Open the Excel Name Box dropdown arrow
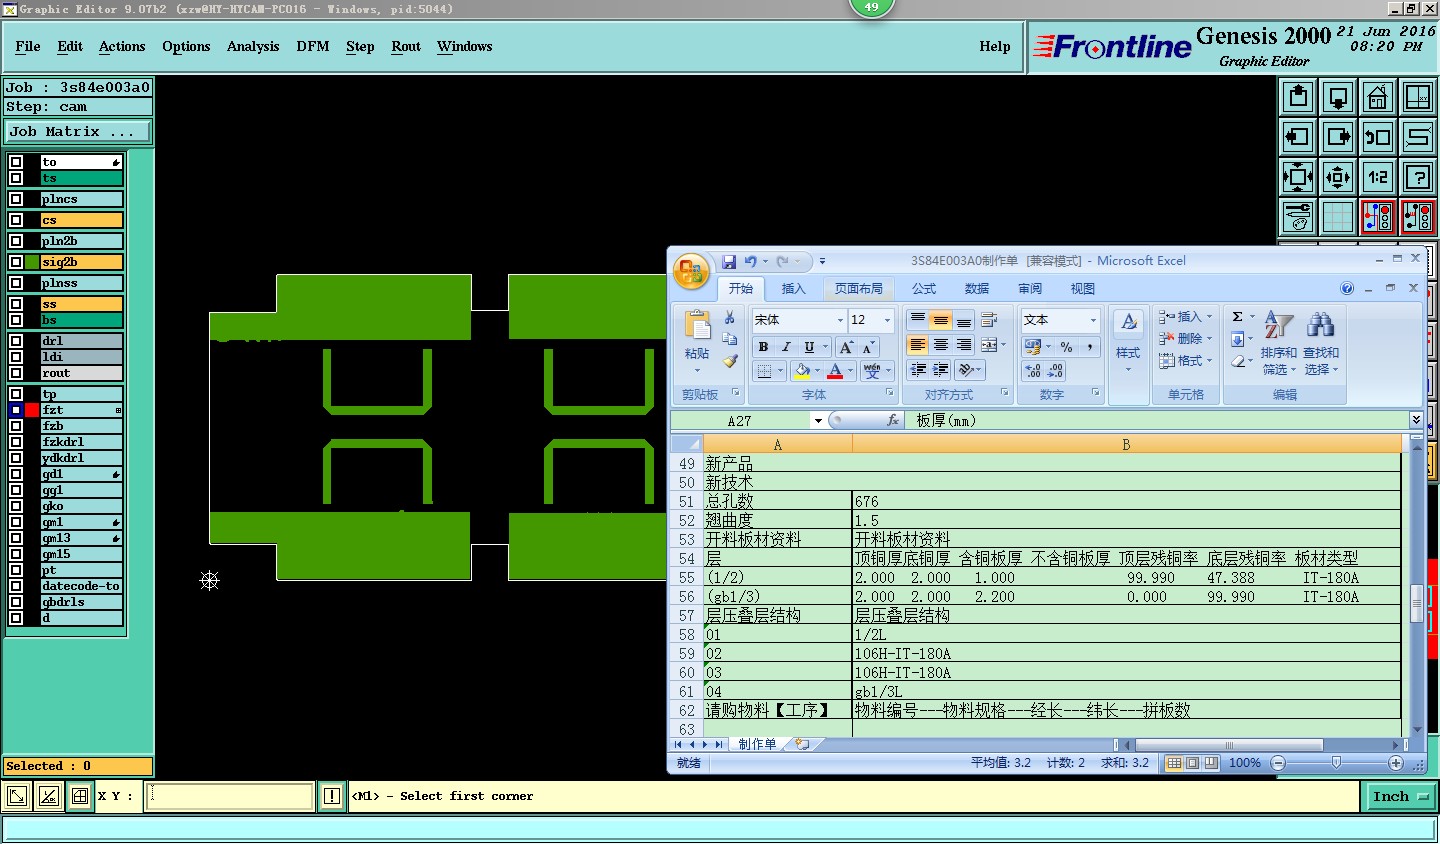The height and width of the screenshot is (844, 1440). (x=818, y=421)
